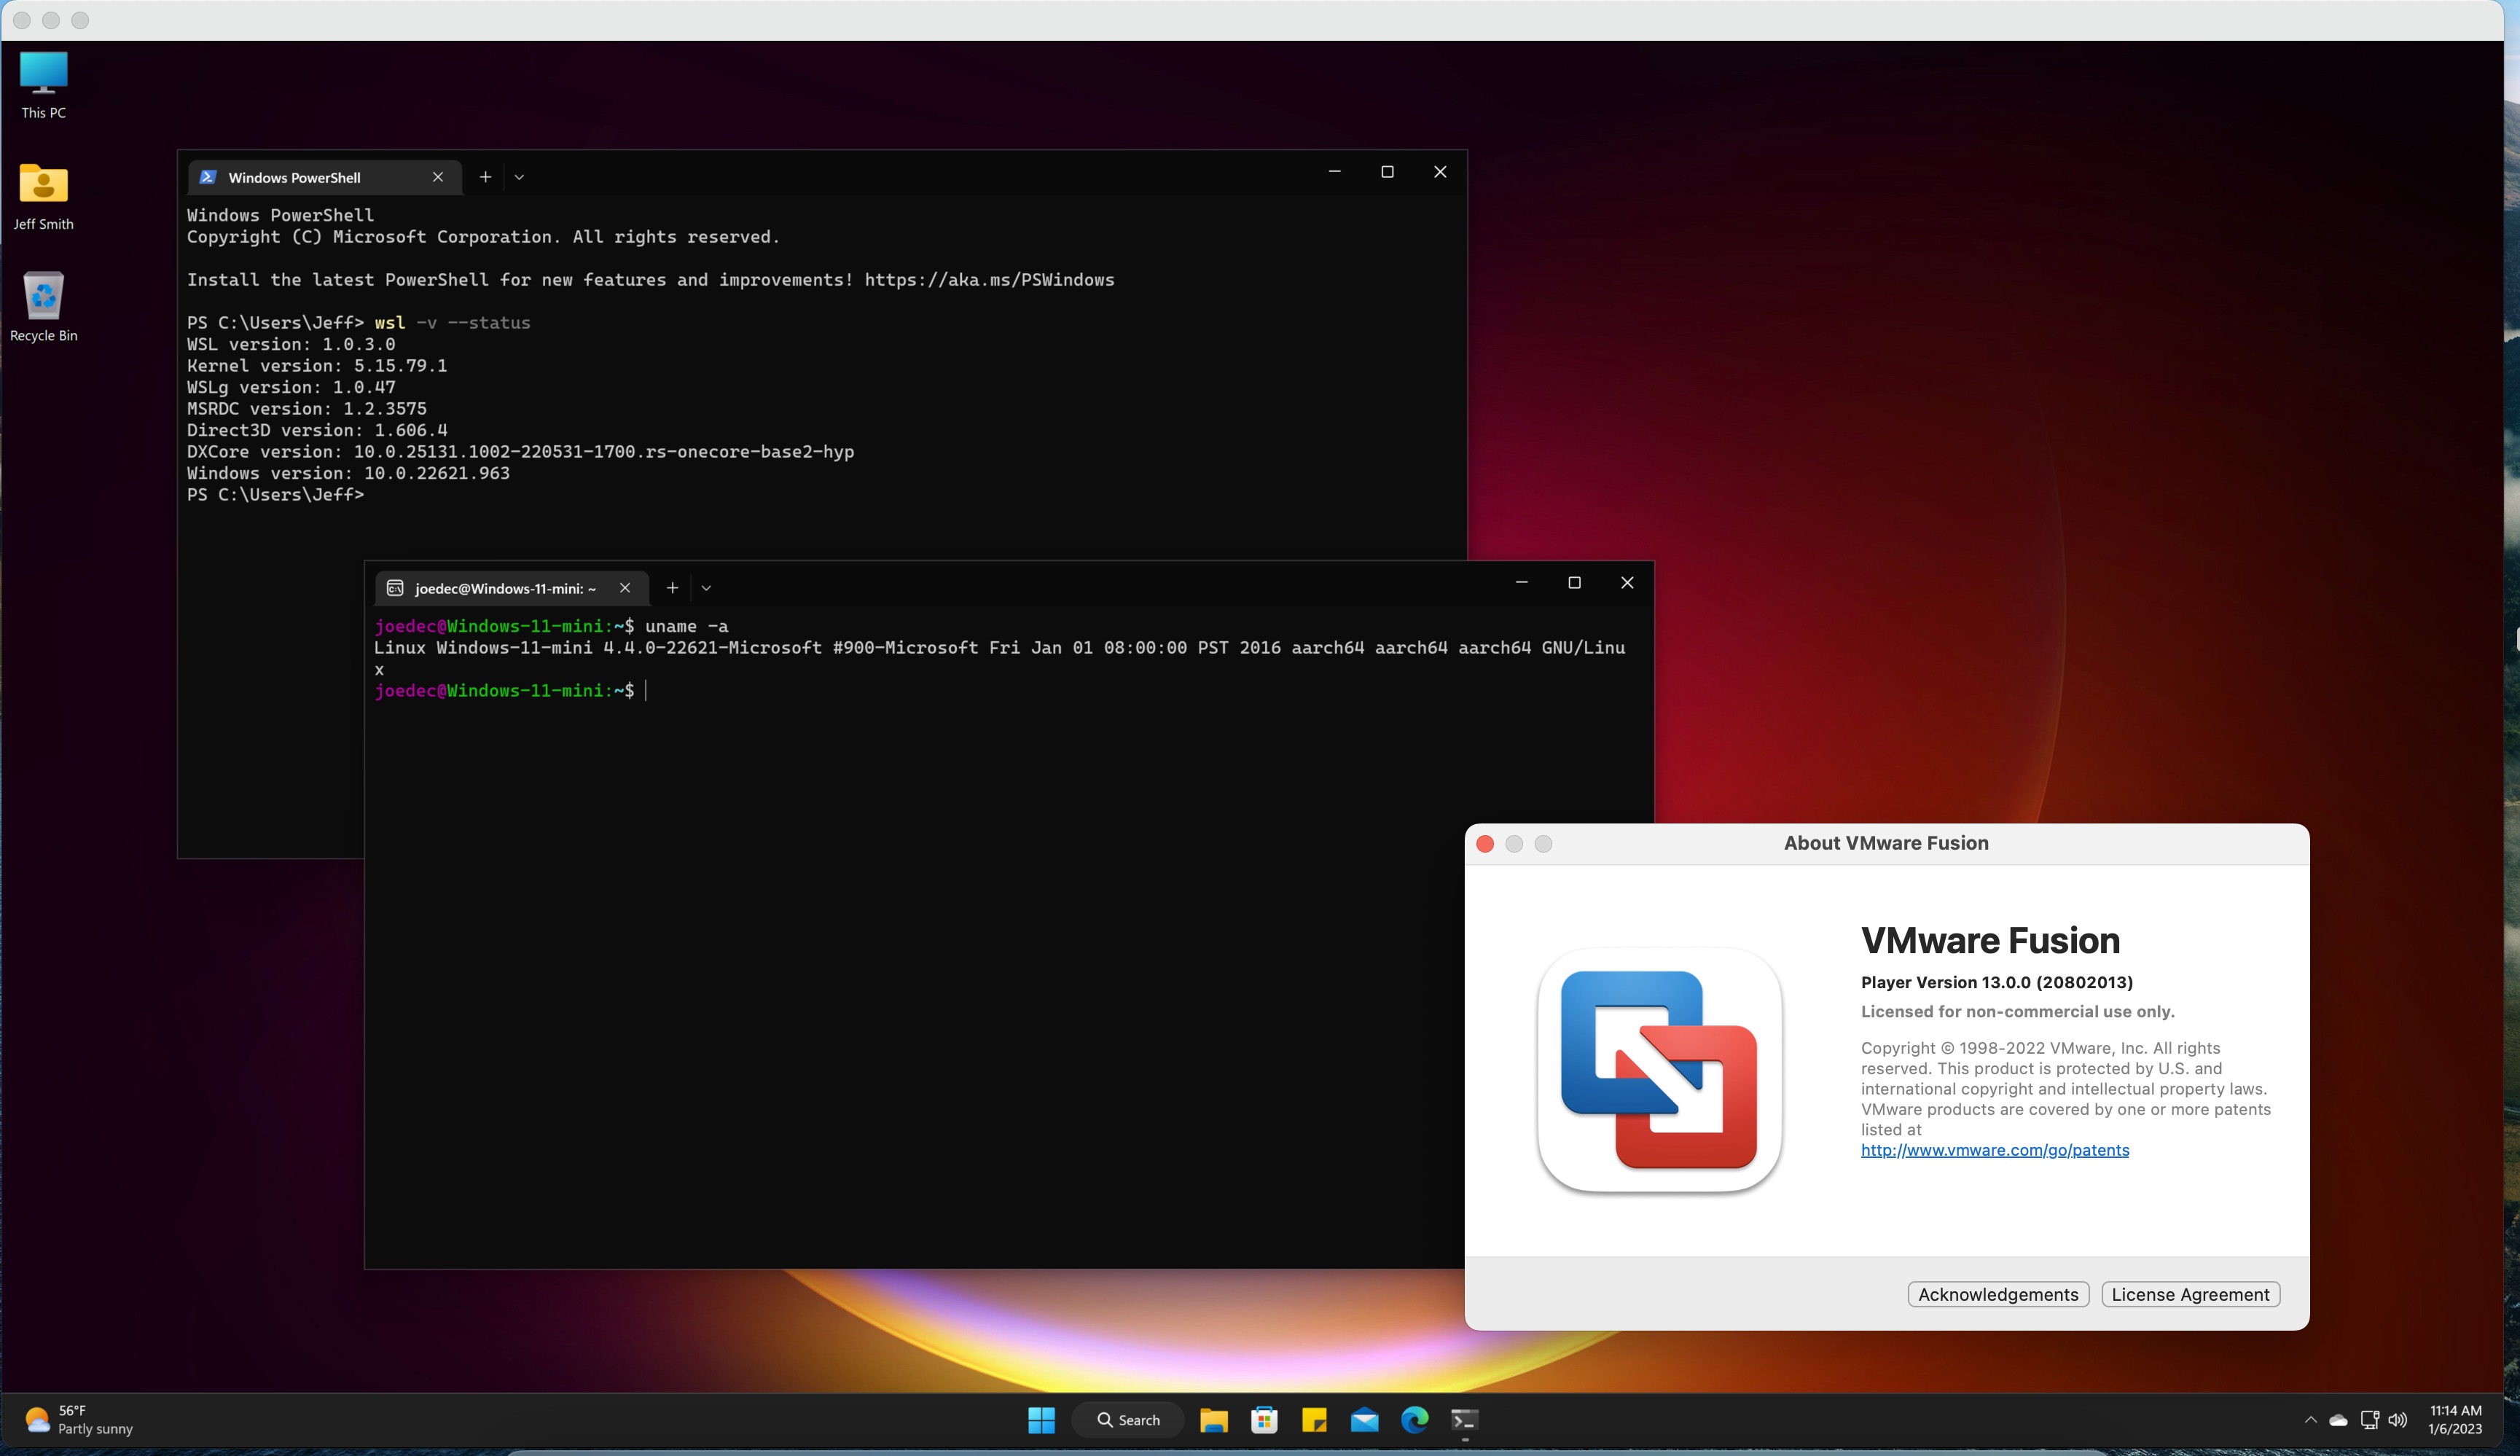Open OneDrive from the system tray
The height and width of the screenshot is (1456, 2520).
pos(2339,1419)
